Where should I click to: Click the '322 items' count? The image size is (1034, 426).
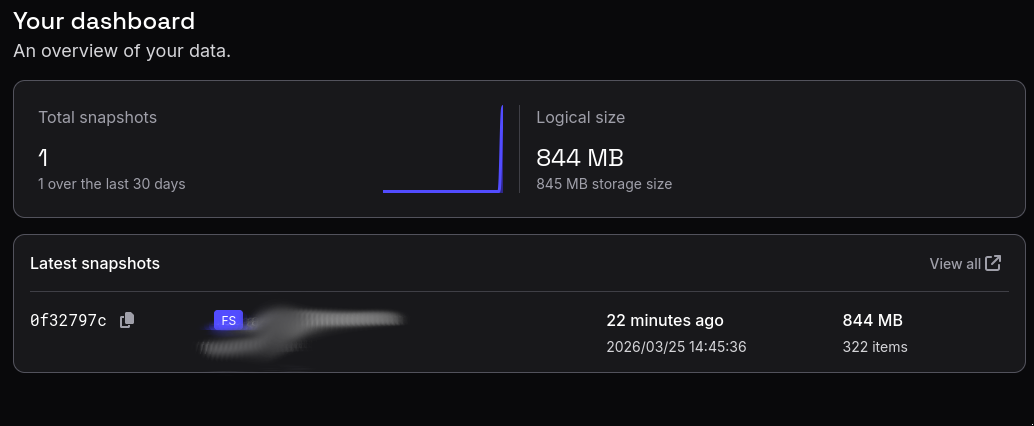[x=875, y=347]
